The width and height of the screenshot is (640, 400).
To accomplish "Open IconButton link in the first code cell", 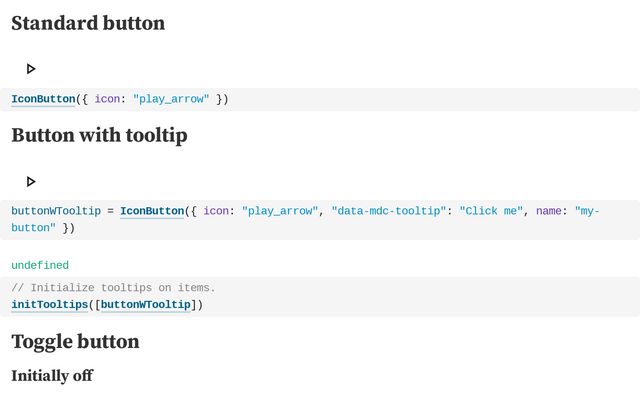I will click(x=43, y=99).
